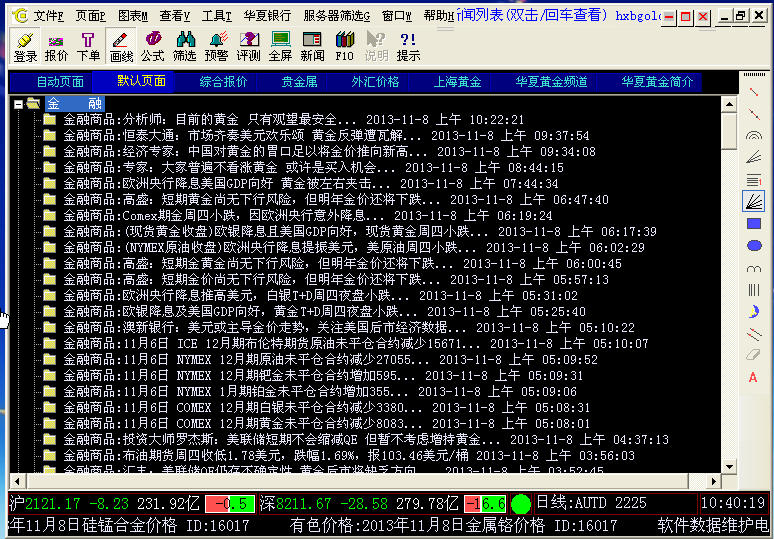Open the 报价 quotes toolbar icon
The width and height of the screenshot is (774, 539).
click(56, 46)
